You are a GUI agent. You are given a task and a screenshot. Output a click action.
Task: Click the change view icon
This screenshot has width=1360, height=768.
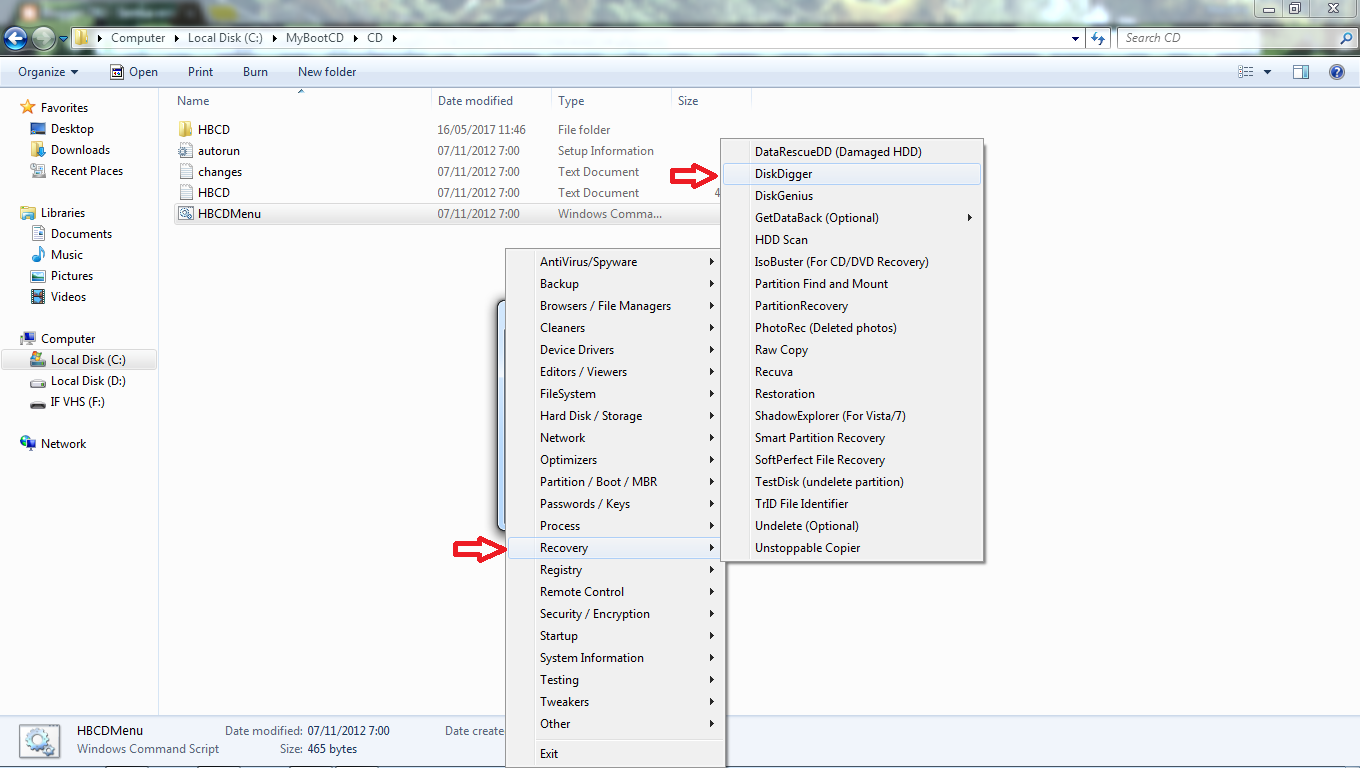(1246, 72)
